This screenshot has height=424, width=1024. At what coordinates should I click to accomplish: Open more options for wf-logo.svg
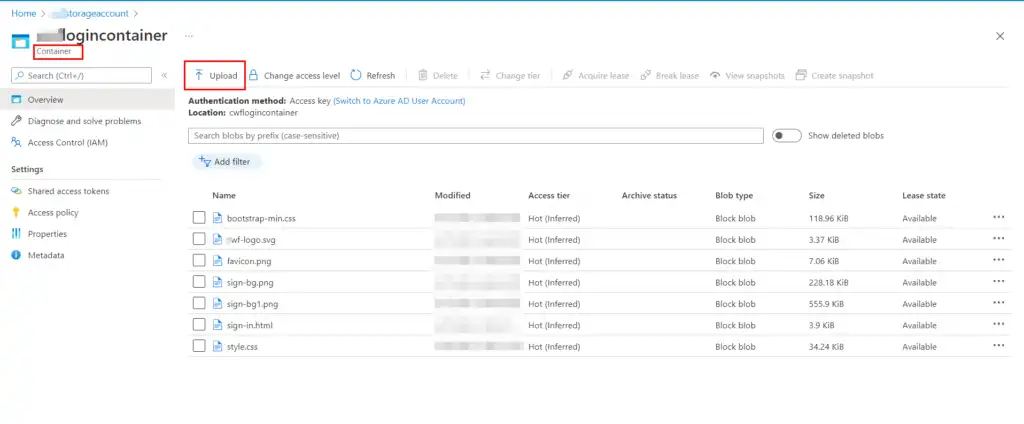point(999,238)
